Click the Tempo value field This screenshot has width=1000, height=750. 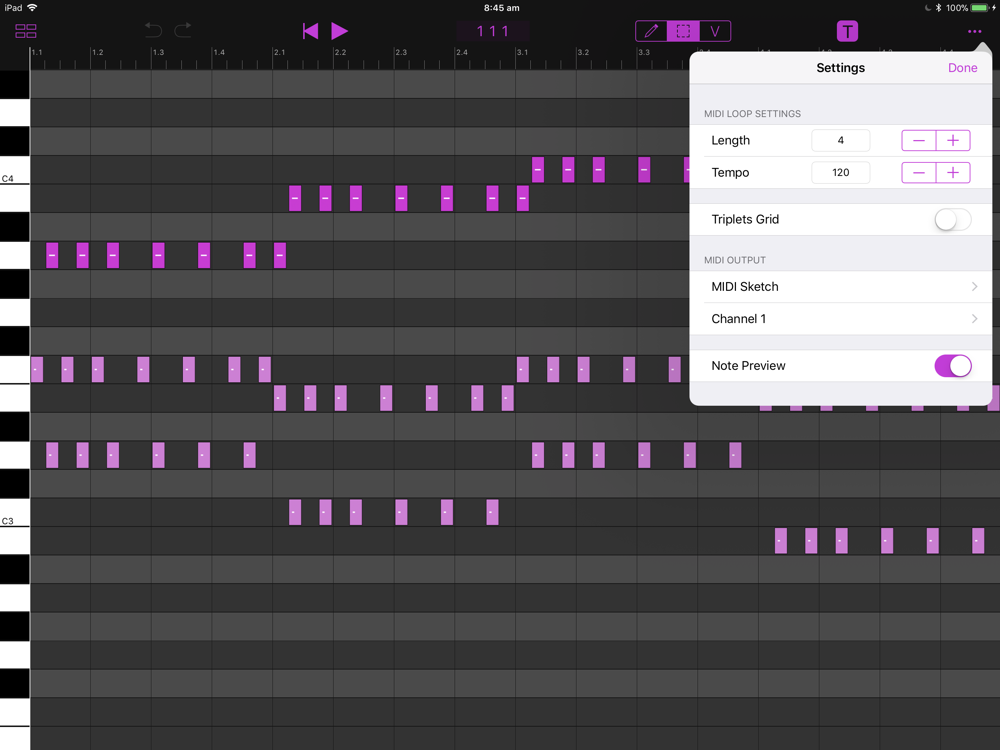click(x=841, y=172)
